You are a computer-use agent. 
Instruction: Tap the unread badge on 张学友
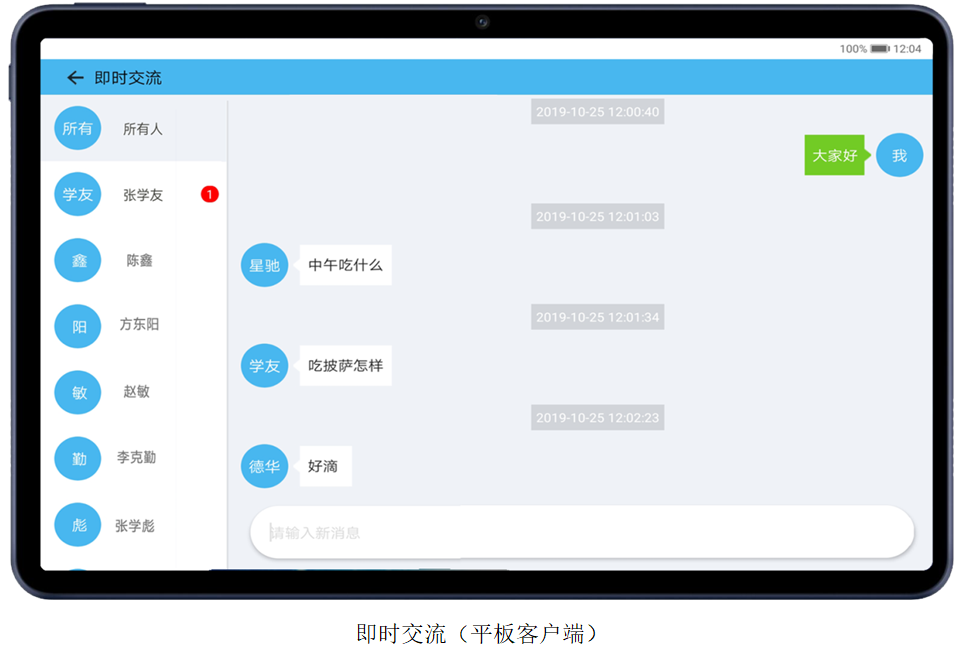(x=208, y=194)
